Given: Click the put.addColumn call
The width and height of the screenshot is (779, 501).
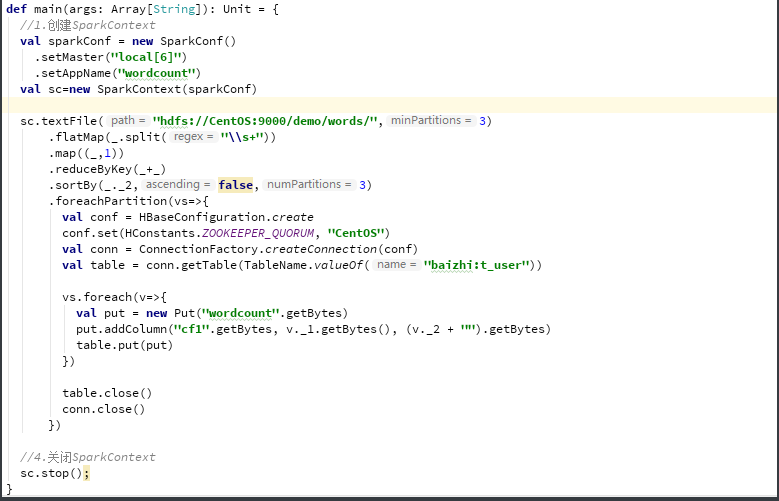Looking at the screenshot, I should [122, 329].
